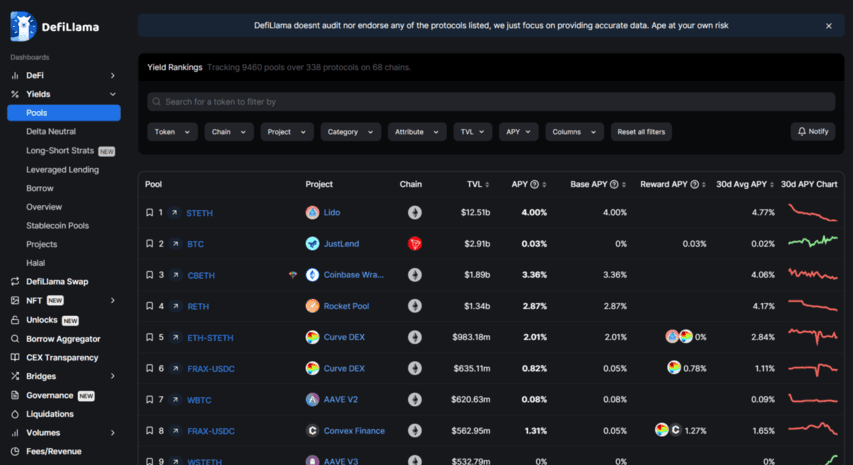Focus the token search field
This screenshot has width=853, height=465.
coord(491,102)
